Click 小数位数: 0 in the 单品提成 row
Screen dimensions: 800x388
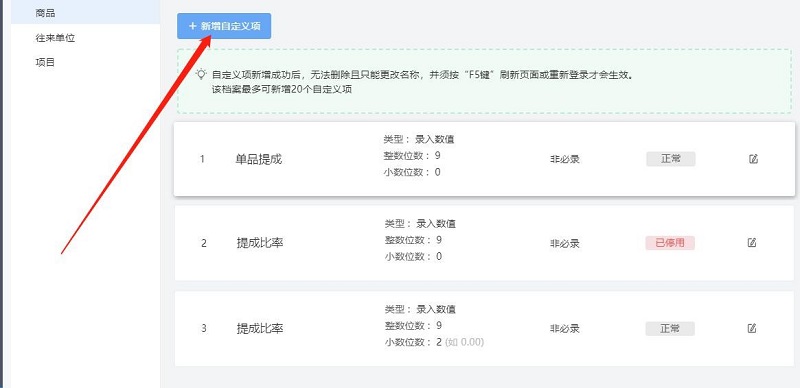(412, 172)
